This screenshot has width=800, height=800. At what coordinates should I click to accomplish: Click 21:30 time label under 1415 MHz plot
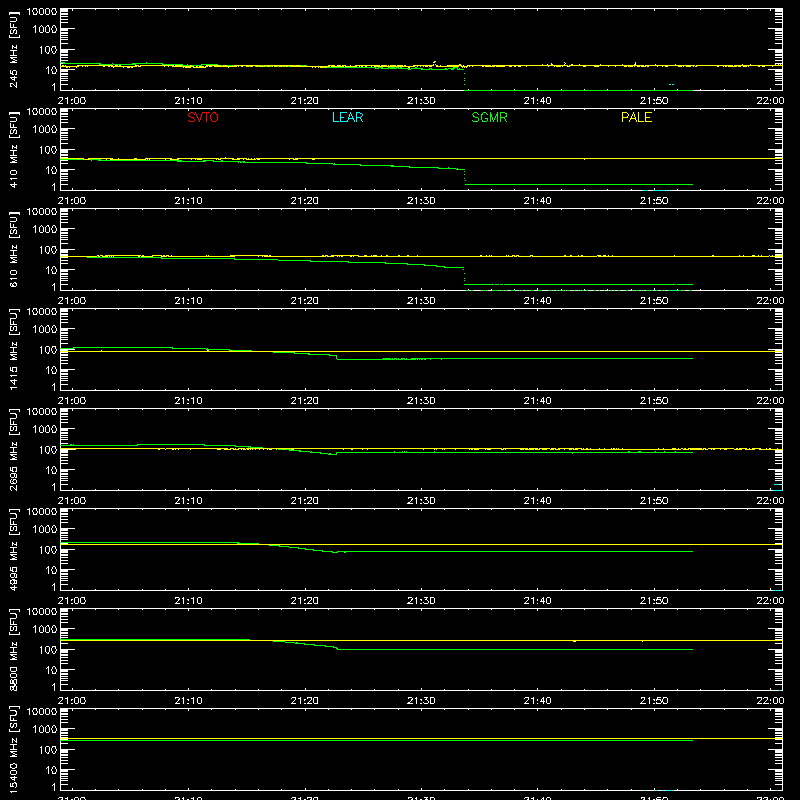pyautogui.click(x=421, y=401)
